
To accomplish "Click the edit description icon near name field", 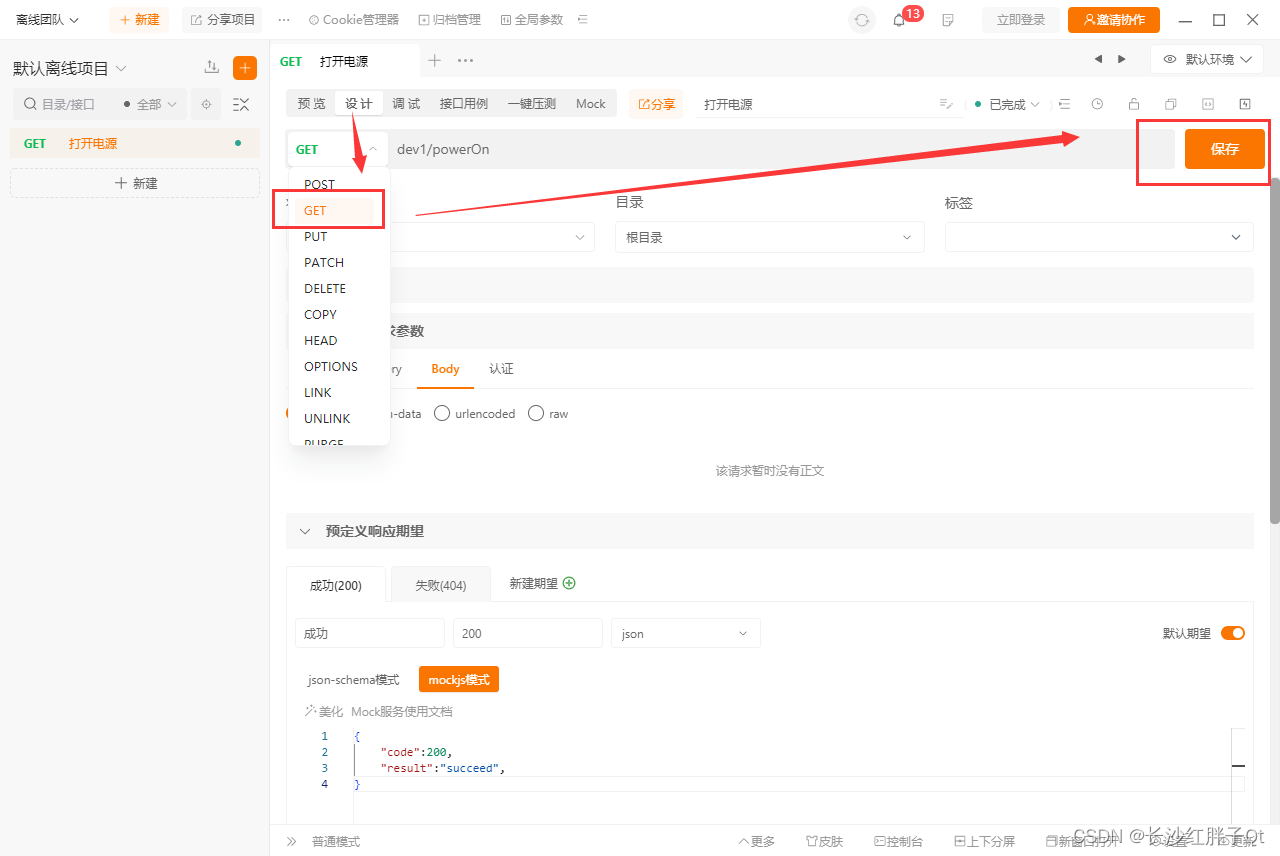I will click(946, 104).
